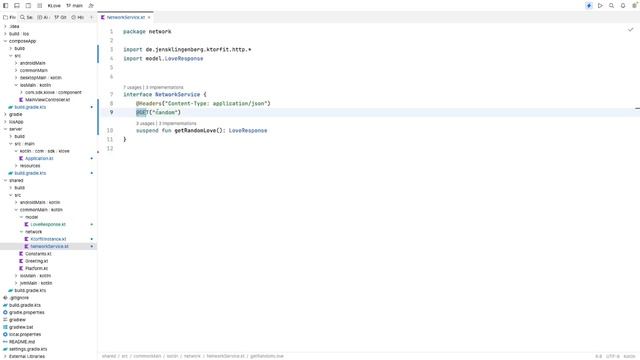The width and height of the screenshot is (640, 360).
Task: Click the usages hint above NetworkService interface
Action: [x=132, y=87]
